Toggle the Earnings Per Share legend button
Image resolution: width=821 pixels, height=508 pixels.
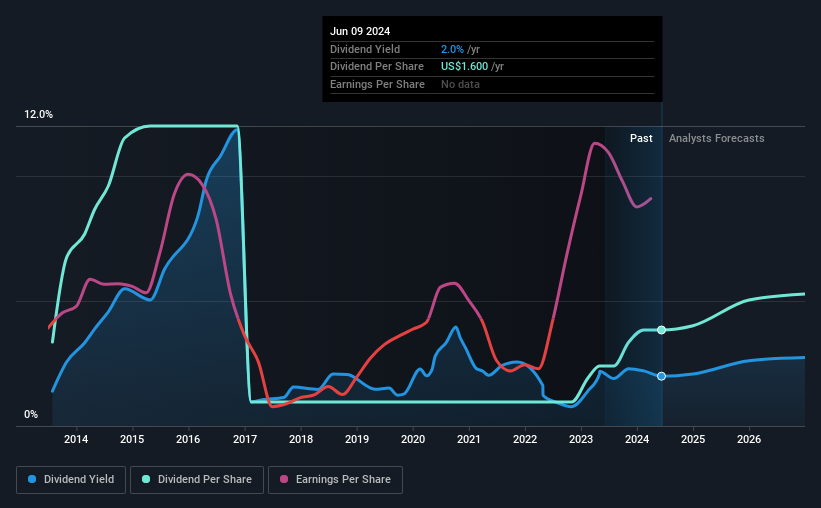click(336, 480)
